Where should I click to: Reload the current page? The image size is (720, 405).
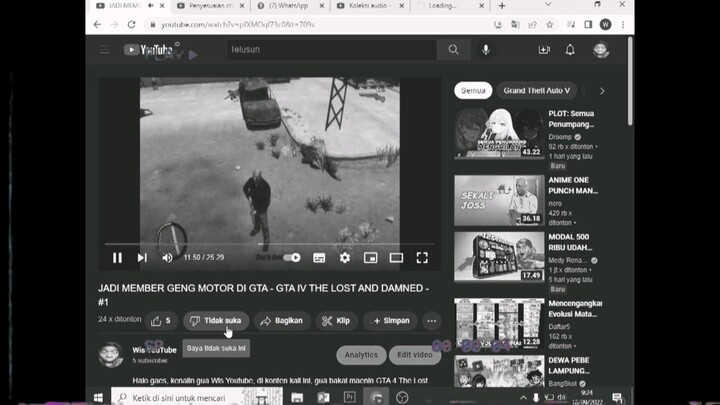click(131, 25)
